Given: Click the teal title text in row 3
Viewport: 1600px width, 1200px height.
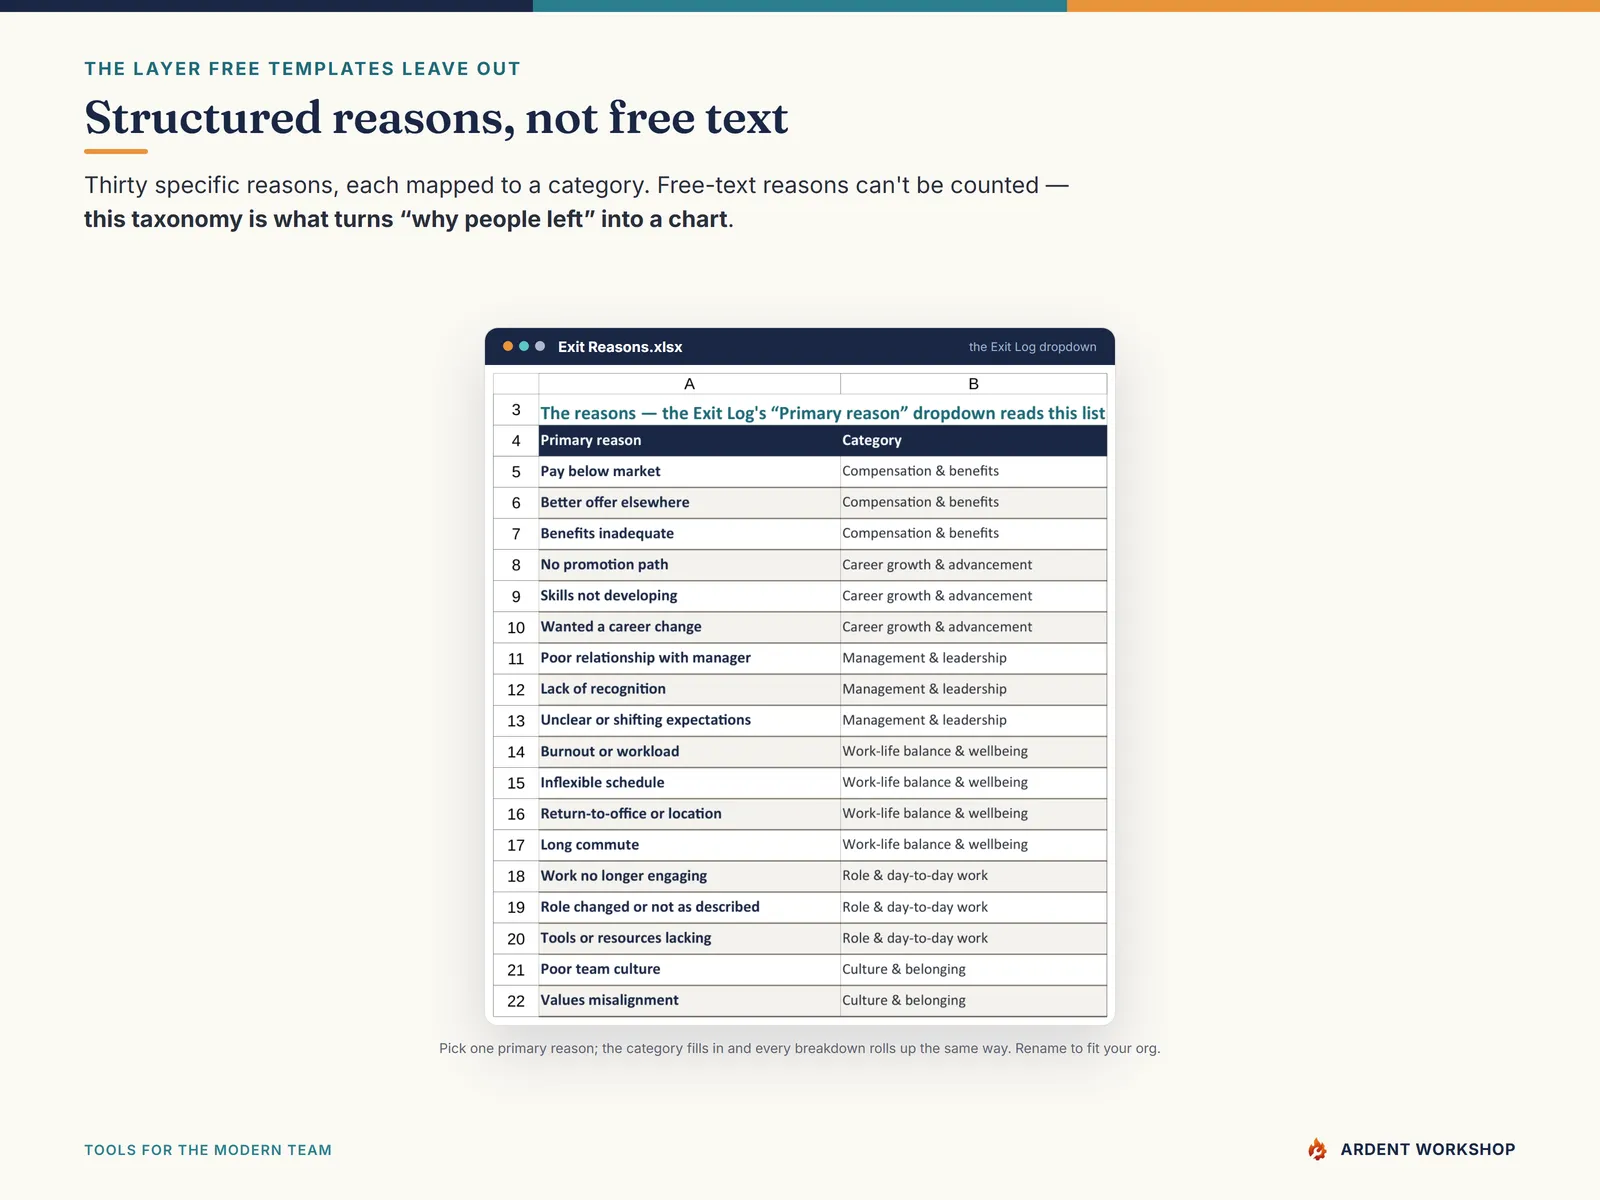Looking at the screenshot, I should (x=822, y=413).
